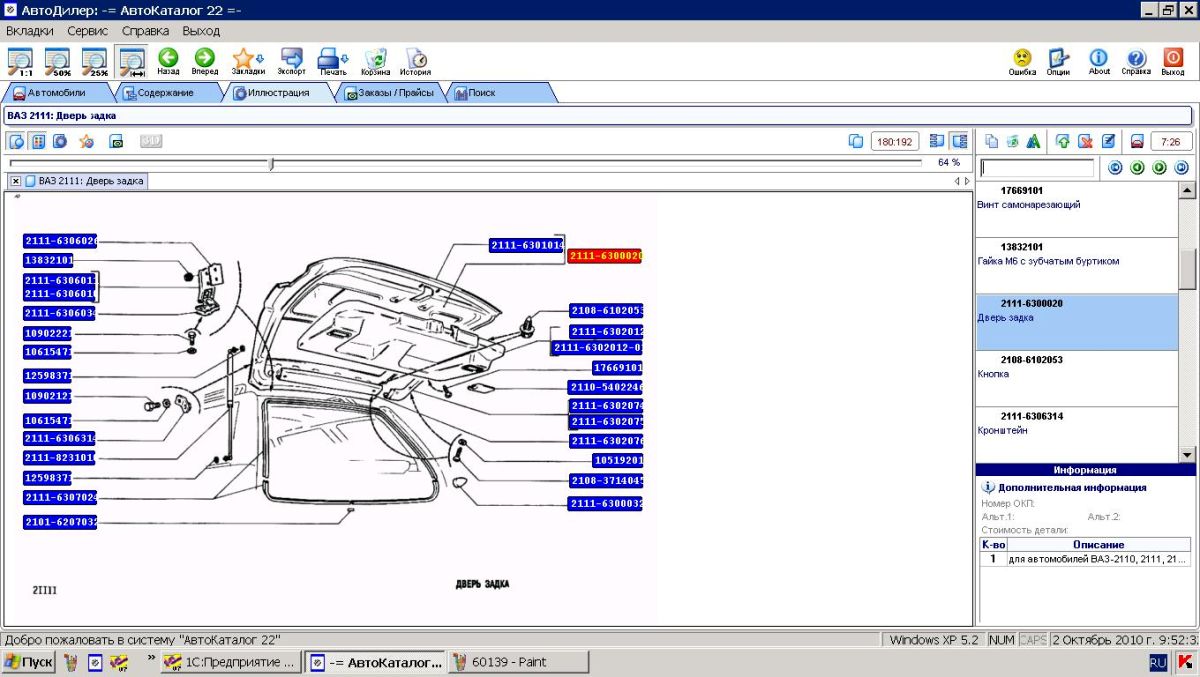Click the star bookmark illustration icon
Screen dimensions: 1200x677
click(x=87, y=141)
